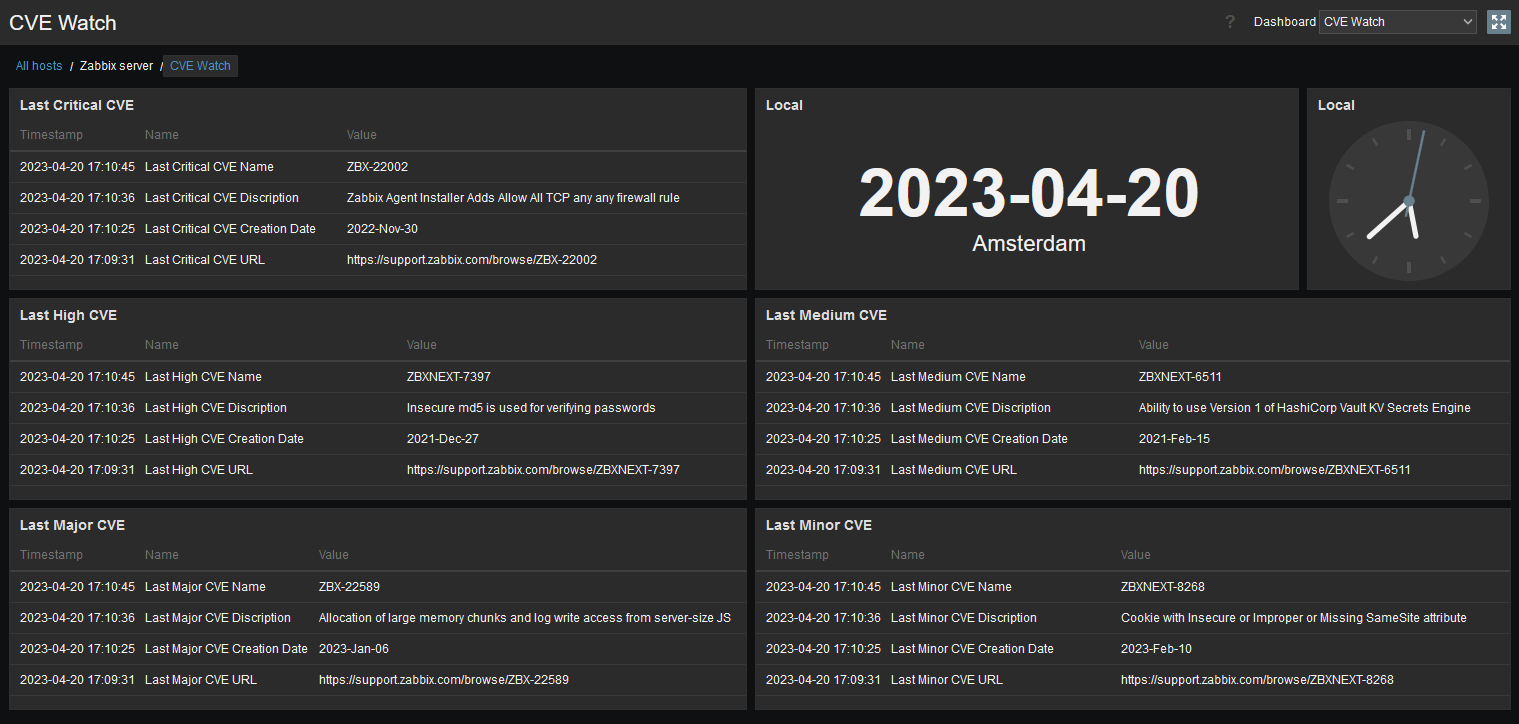Open Zabbix server breadcrumb

click(x=117, y=66)
